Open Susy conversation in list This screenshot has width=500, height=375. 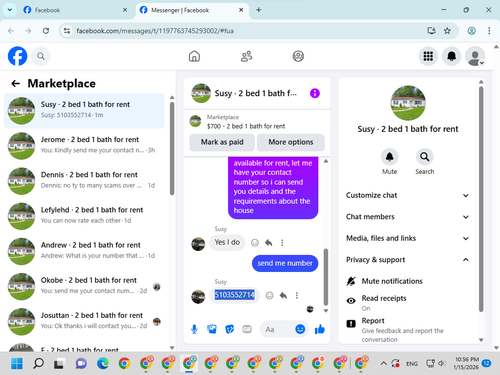[x=84, y=111]
